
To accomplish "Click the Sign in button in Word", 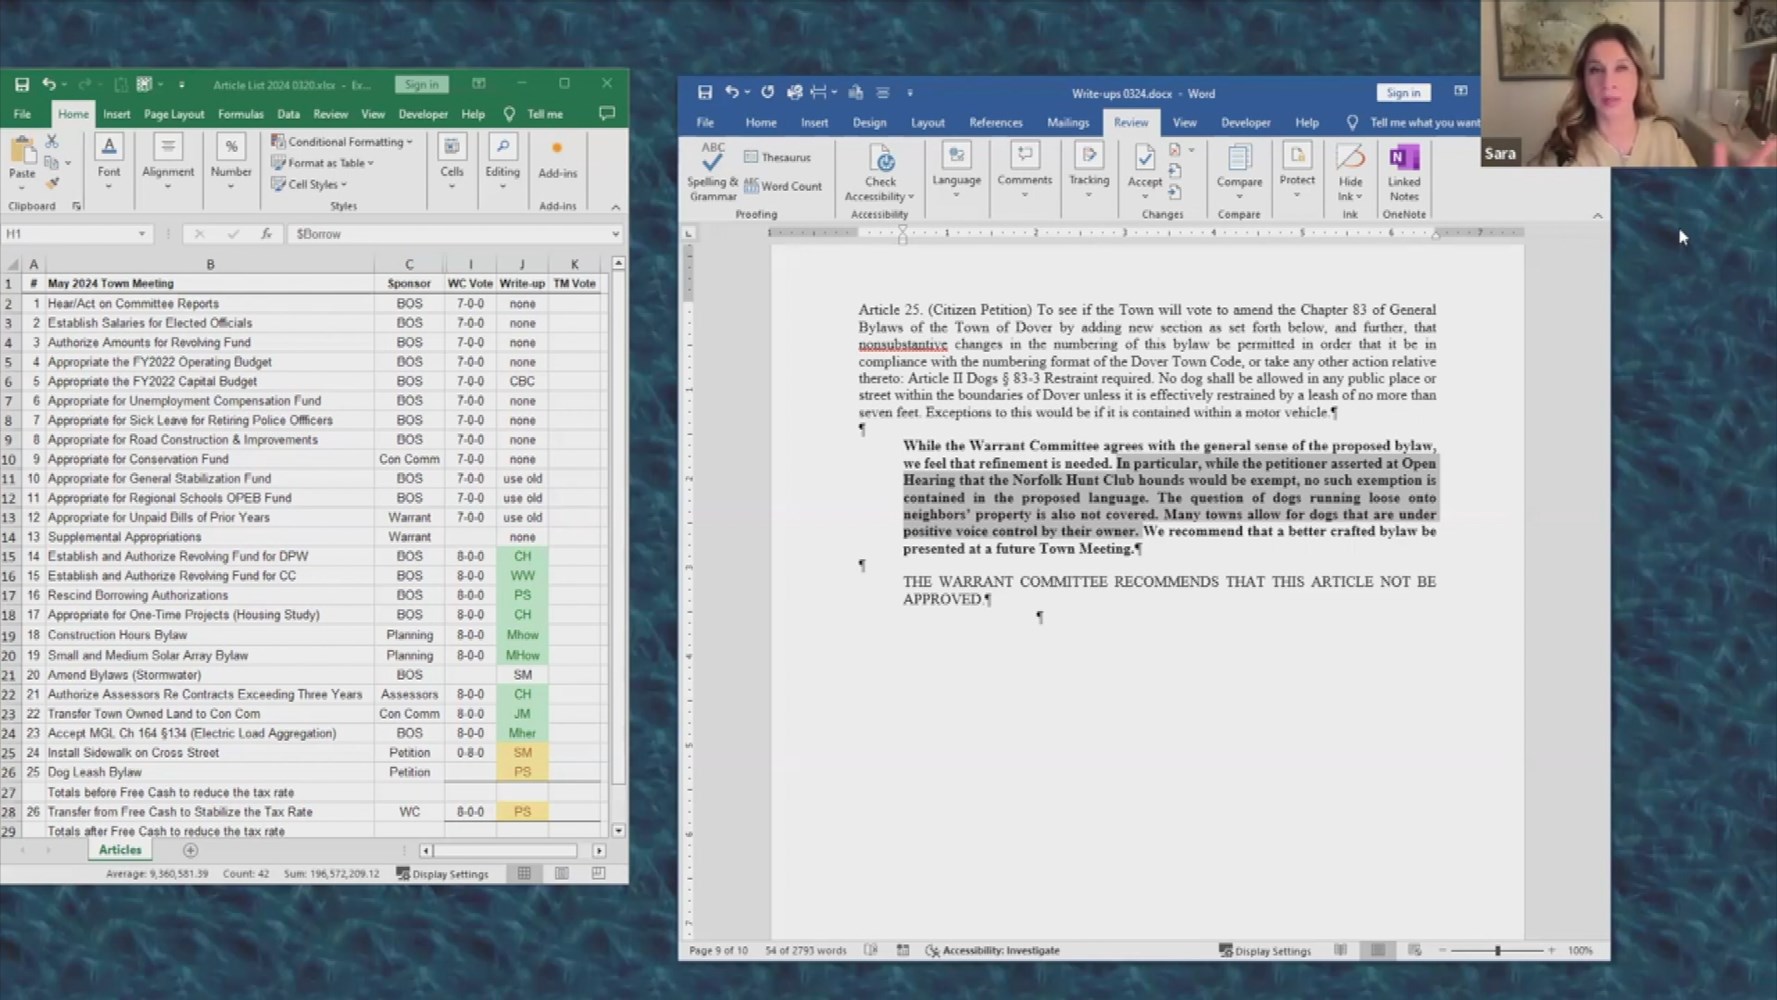I will (1402, 93).
